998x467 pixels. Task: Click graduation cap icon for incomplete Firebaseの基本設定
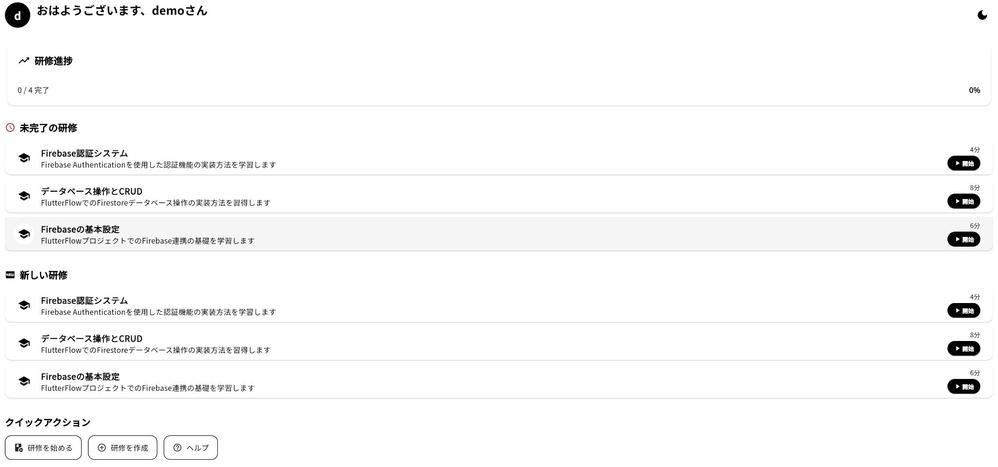(24, 234)
